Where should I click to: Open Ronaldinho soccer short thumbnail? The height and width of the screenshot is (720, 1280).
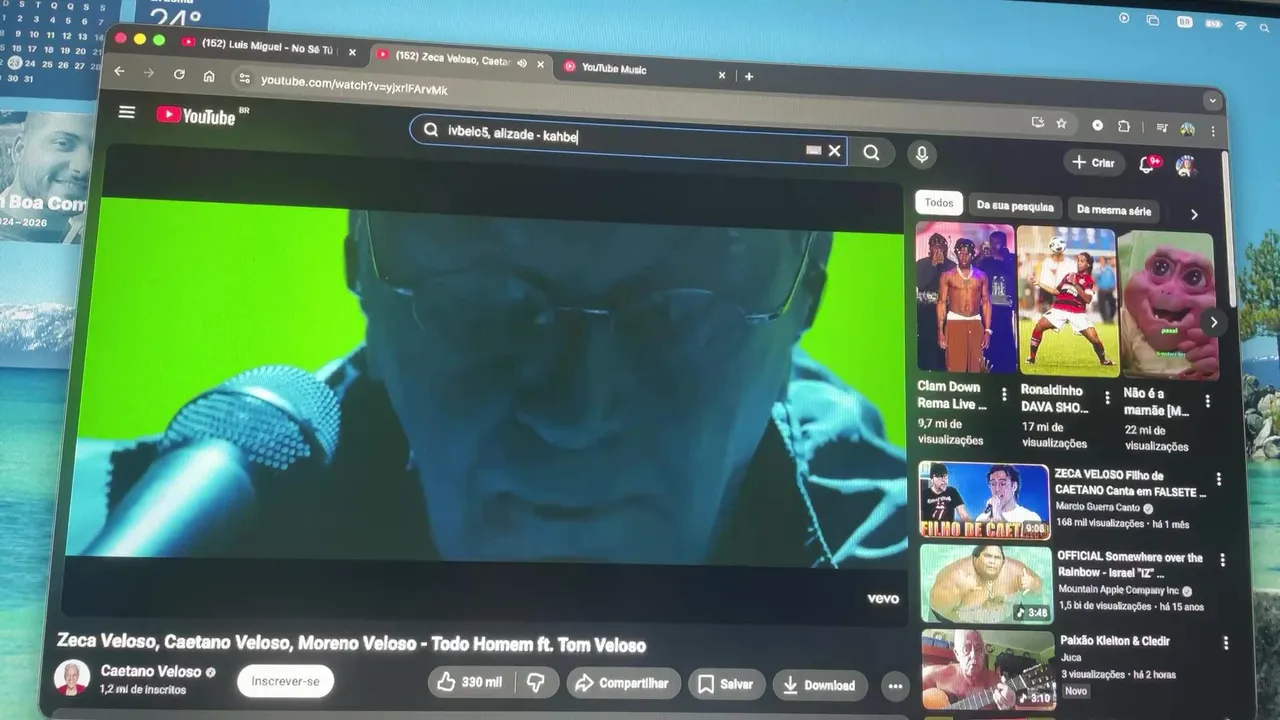tap(1067, 300)
